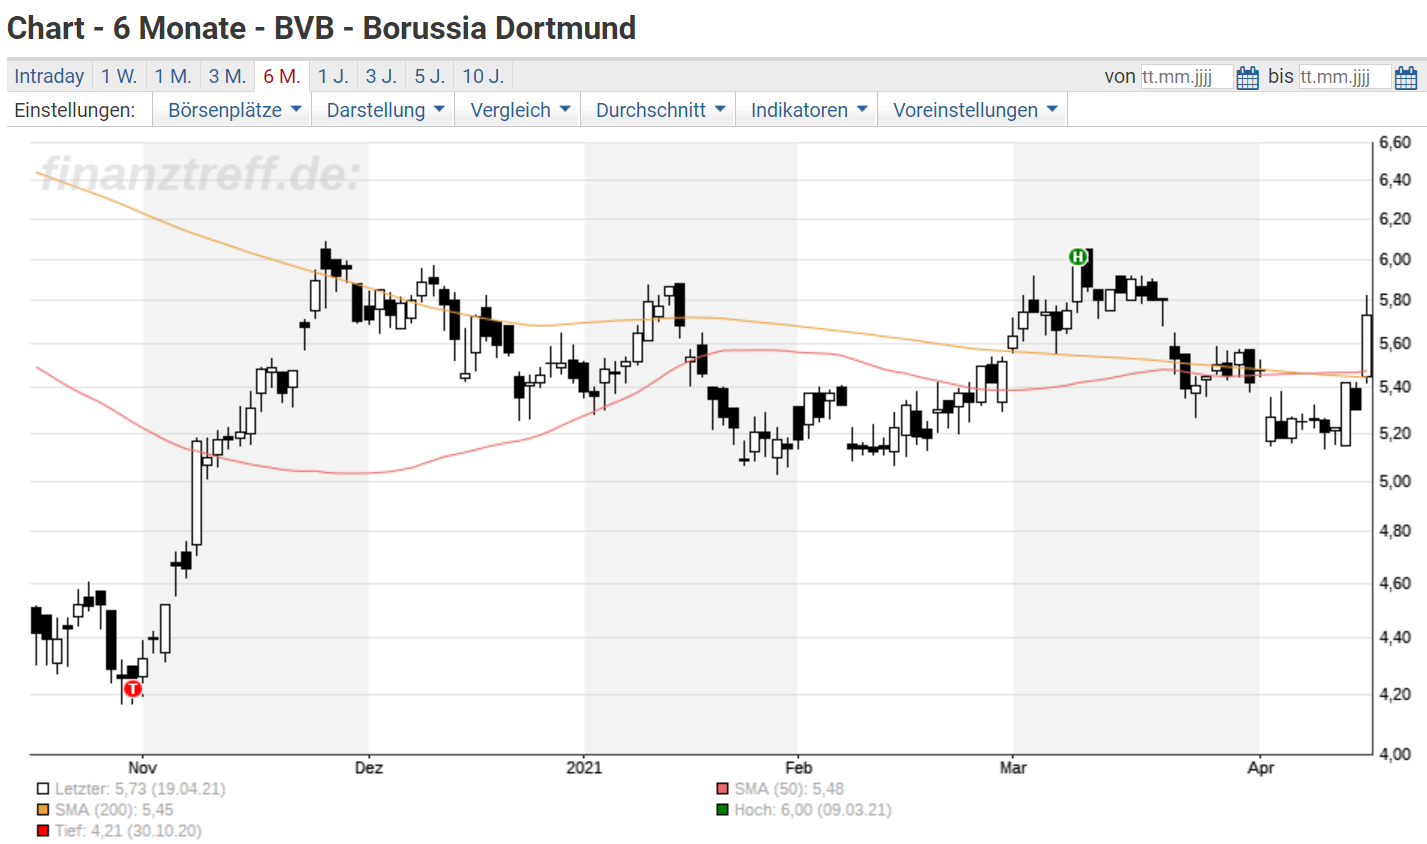Switch to the Intraday time range
Screen dimensions: 1427x844
coord(49,76)
